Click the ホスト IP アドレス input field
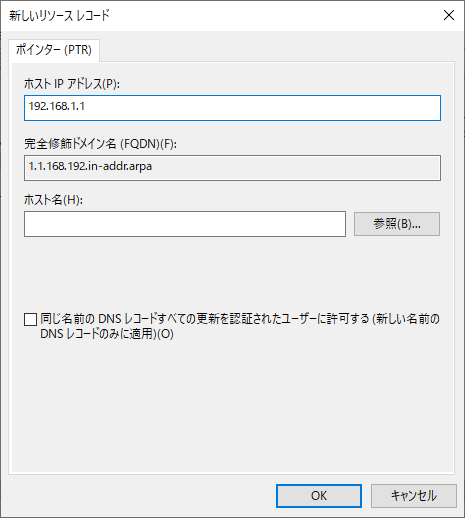The height and width of the screenshot is (518, 465). click(232, 108)
